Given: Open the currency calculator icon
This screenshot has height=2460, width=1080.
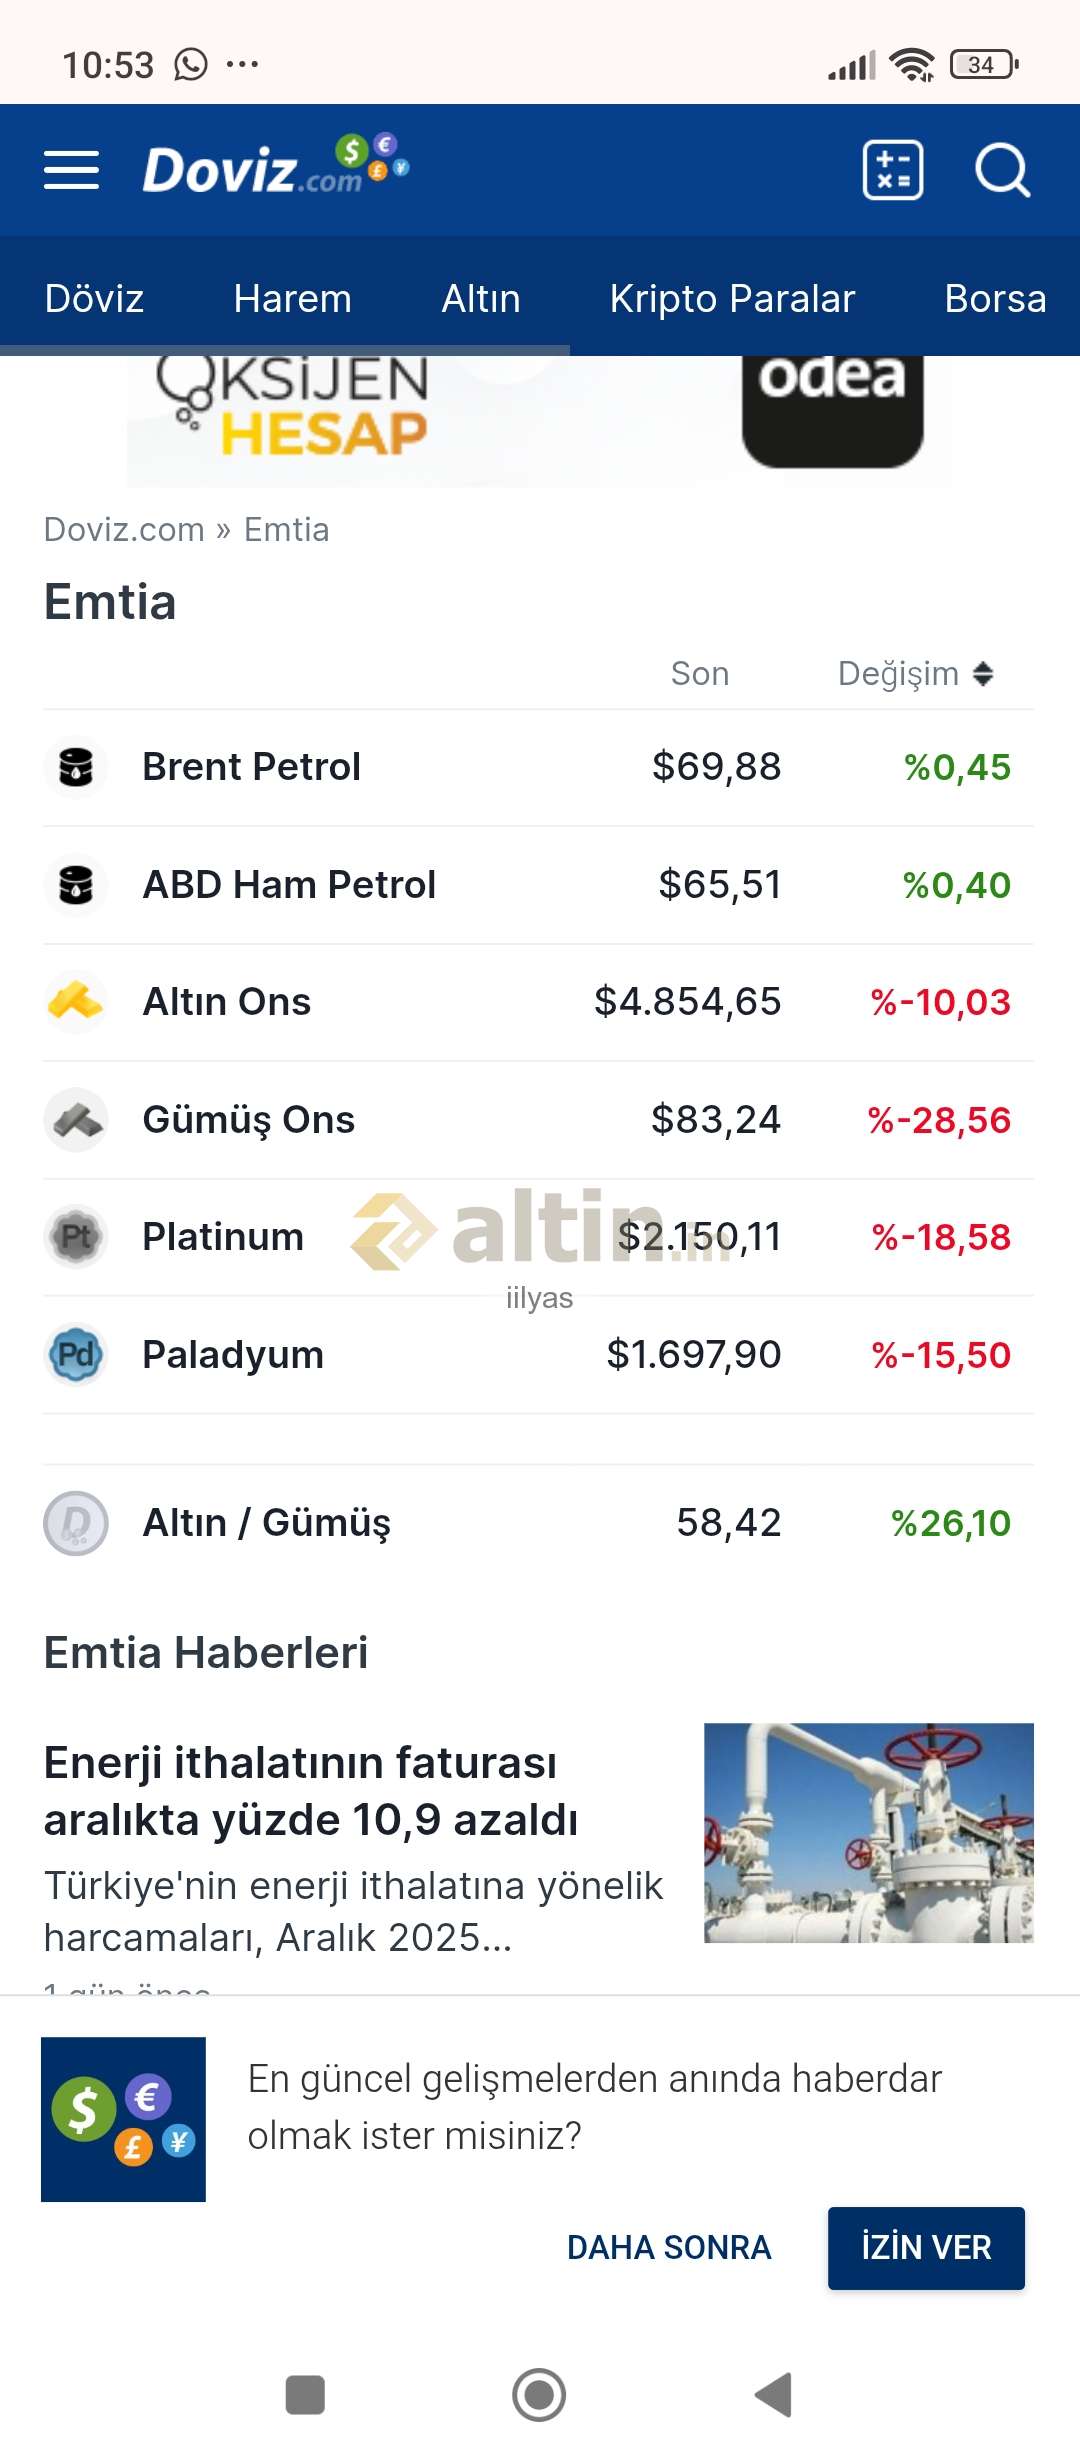Looking at the screenshot, I should [x=892, y=170].
